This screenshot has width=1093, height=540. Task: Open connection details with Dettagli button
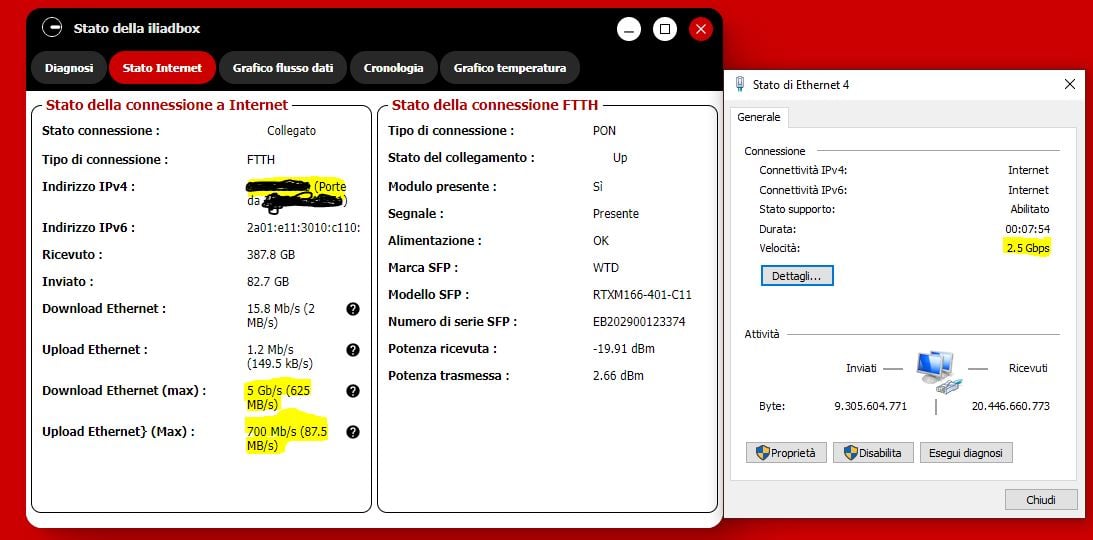tap(796, 275)
